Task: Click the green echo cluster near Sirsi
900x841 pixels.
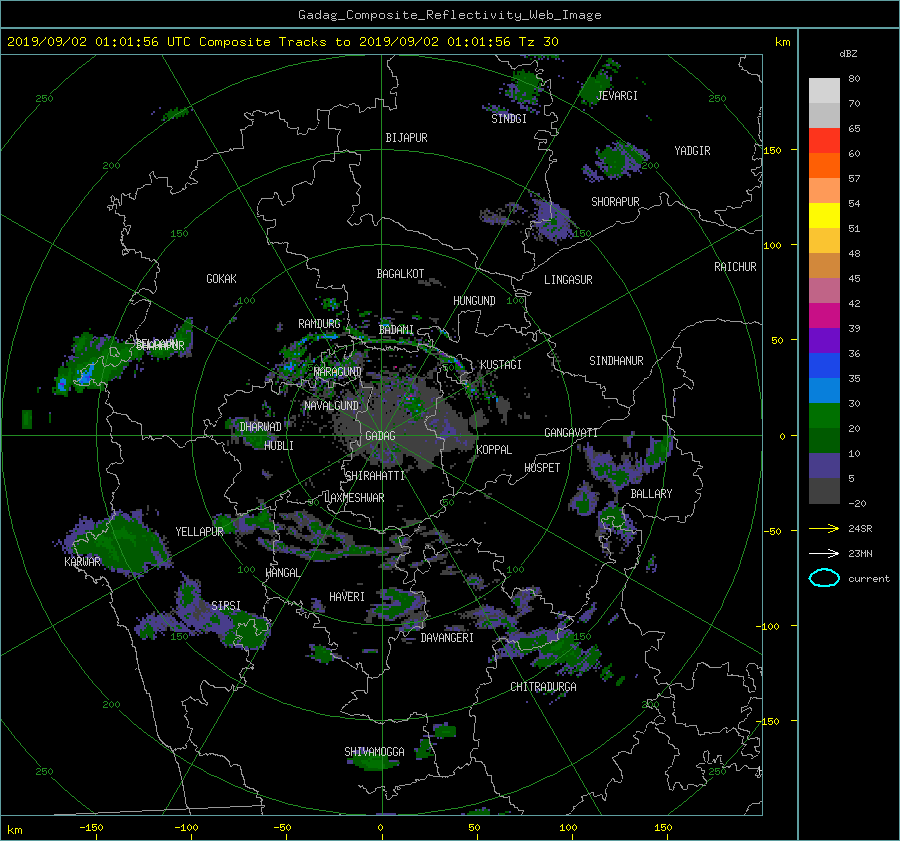Action: (x=248, y=629)
